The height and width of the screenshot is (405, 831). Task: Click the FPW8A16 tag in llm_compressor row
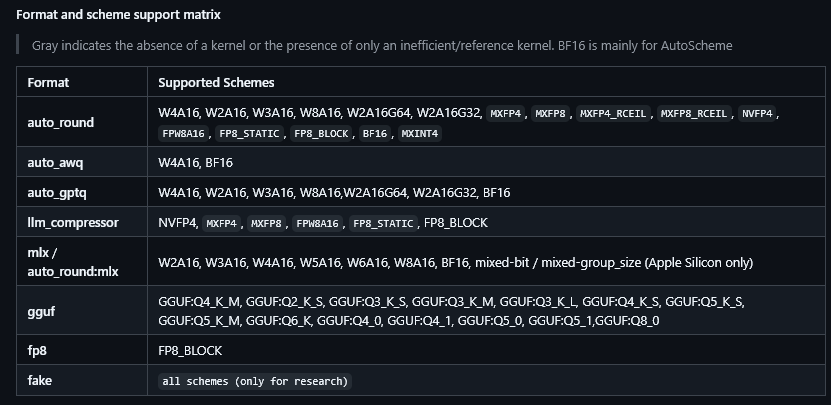point(317,223)
